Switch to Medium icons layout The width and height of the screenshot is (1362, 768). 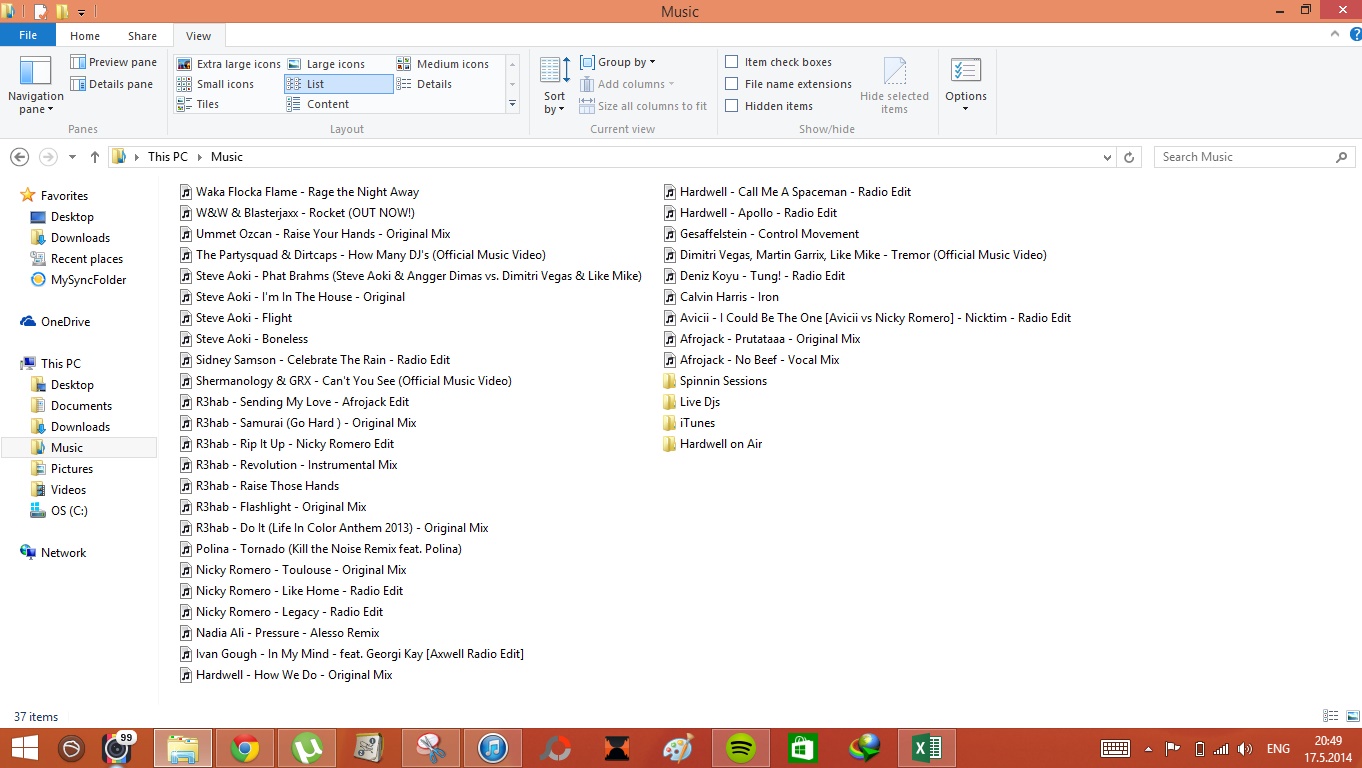(x=443, y=64)
